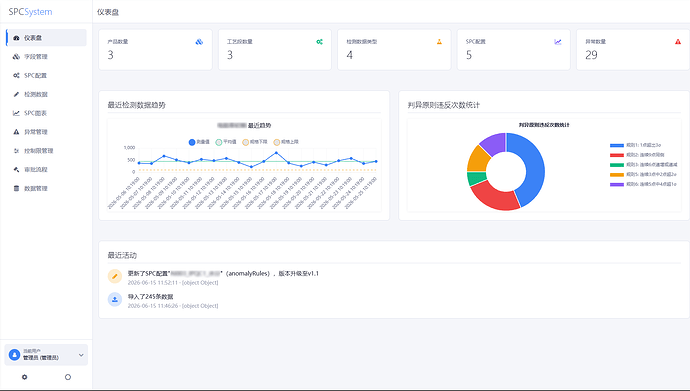Click the circle icon at sidebar bottom

click(x=68, y=377)
